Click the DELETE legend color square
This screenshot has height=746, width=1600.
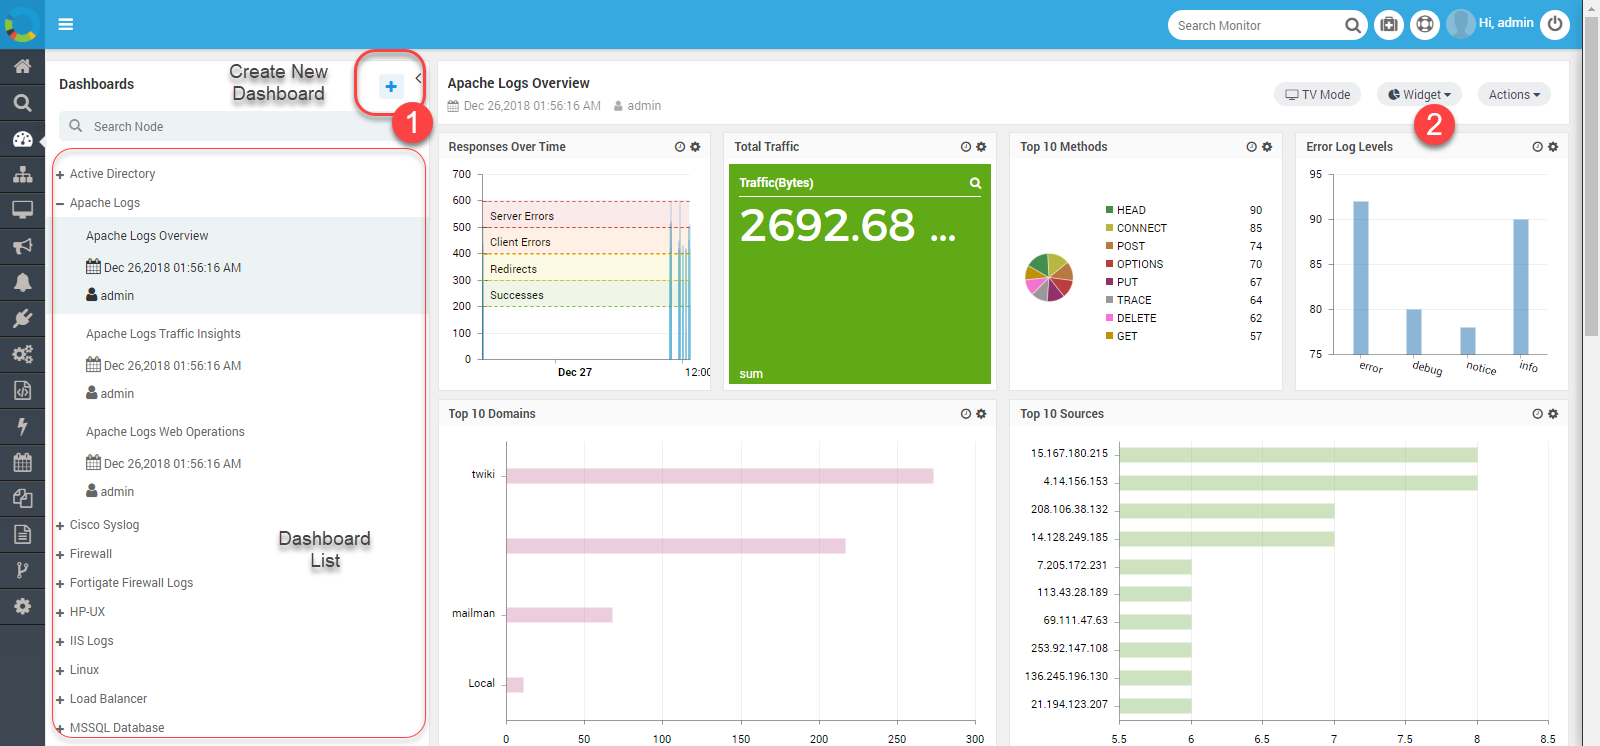pyautogui.click(x=1109, y=318)
